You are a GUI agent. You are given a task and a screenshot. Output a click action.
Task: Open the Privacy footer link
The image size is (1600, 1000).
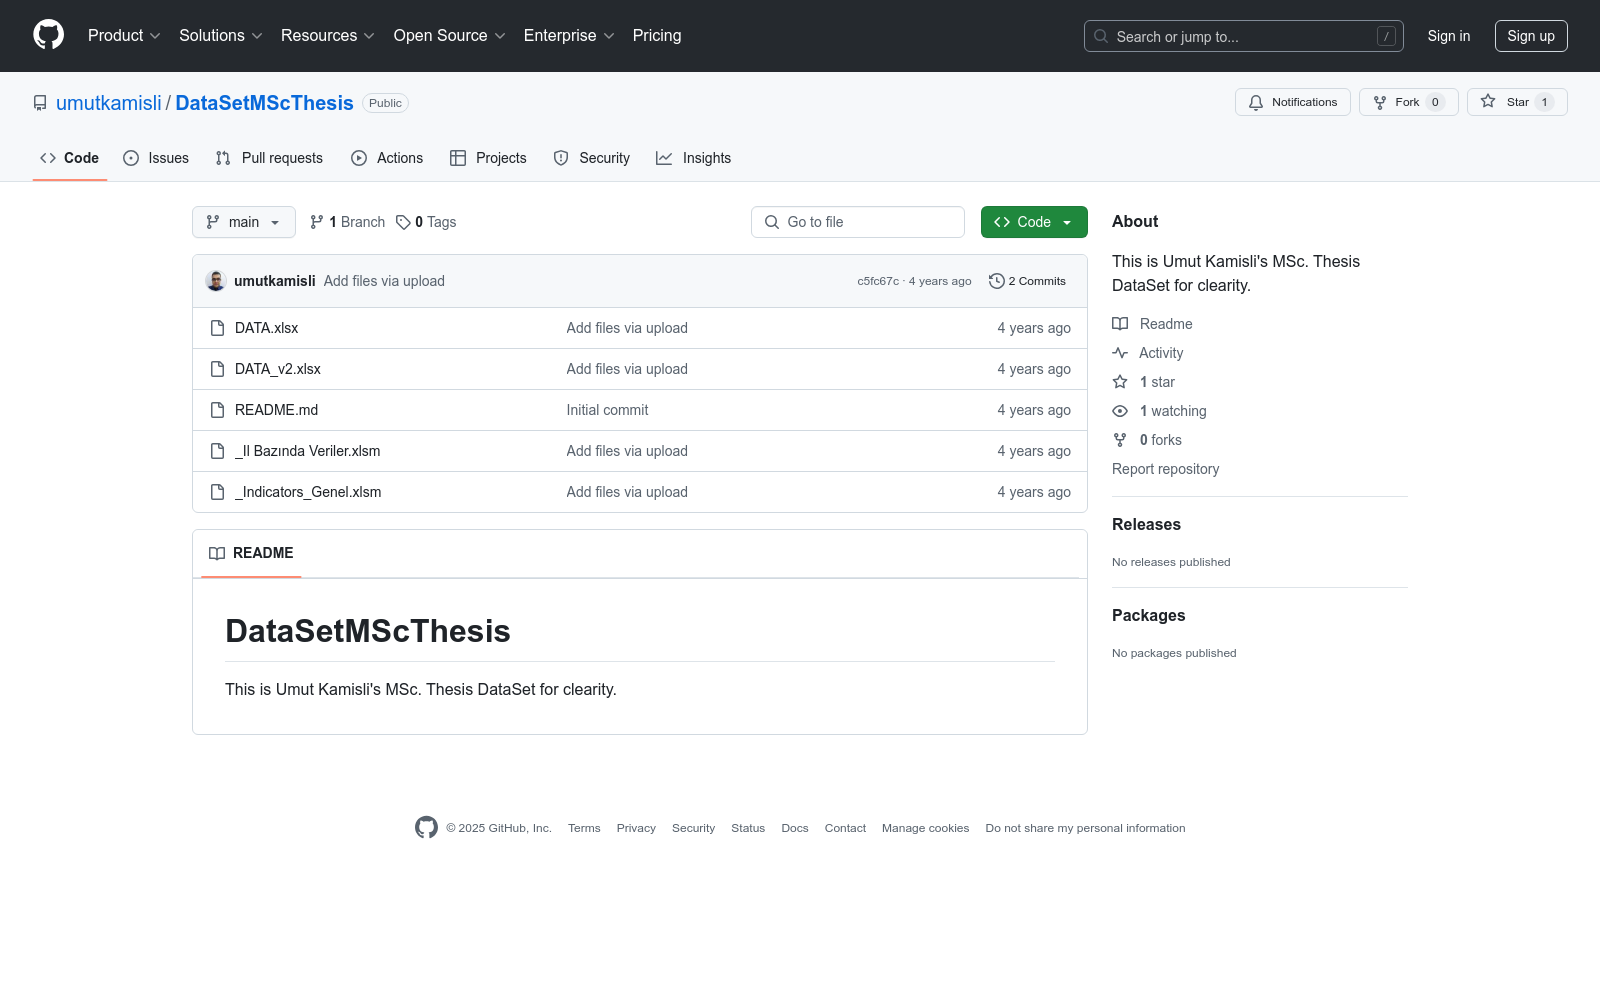coord(636,828)
